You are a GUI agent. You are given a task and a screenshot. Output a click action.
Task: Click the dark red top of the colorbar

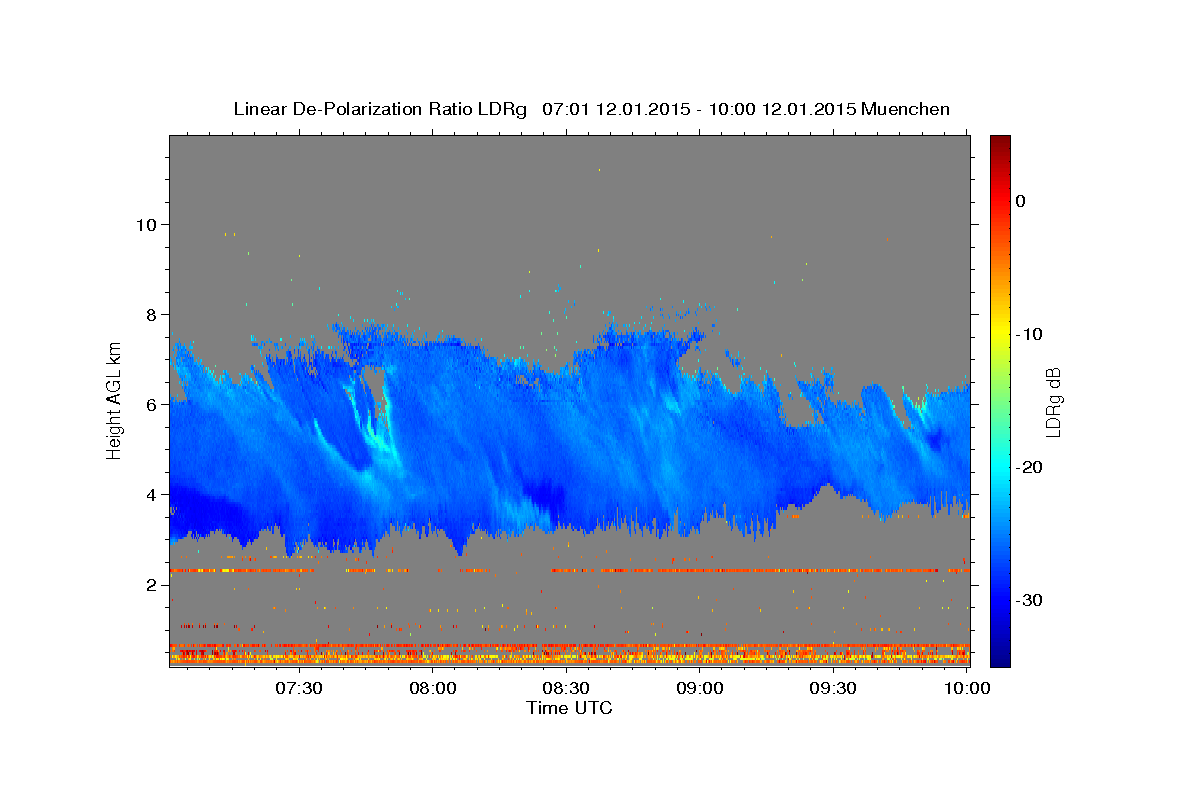(1000, 145)
